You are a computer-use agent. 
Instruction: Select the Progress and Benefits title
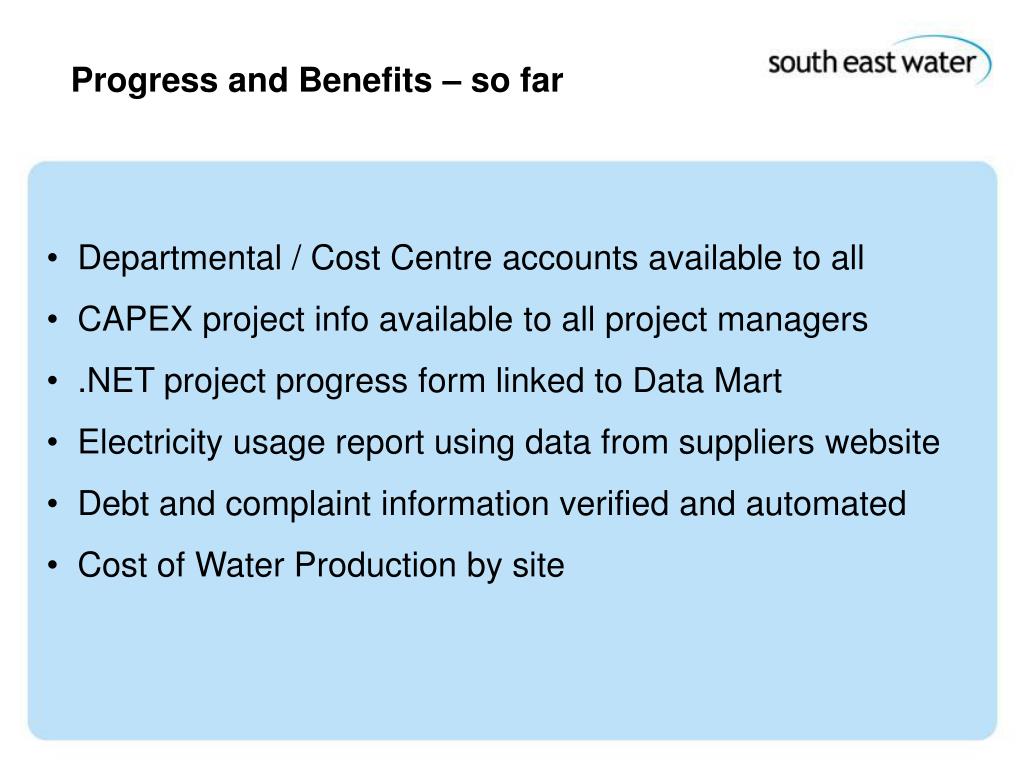[x=317, y=80]
